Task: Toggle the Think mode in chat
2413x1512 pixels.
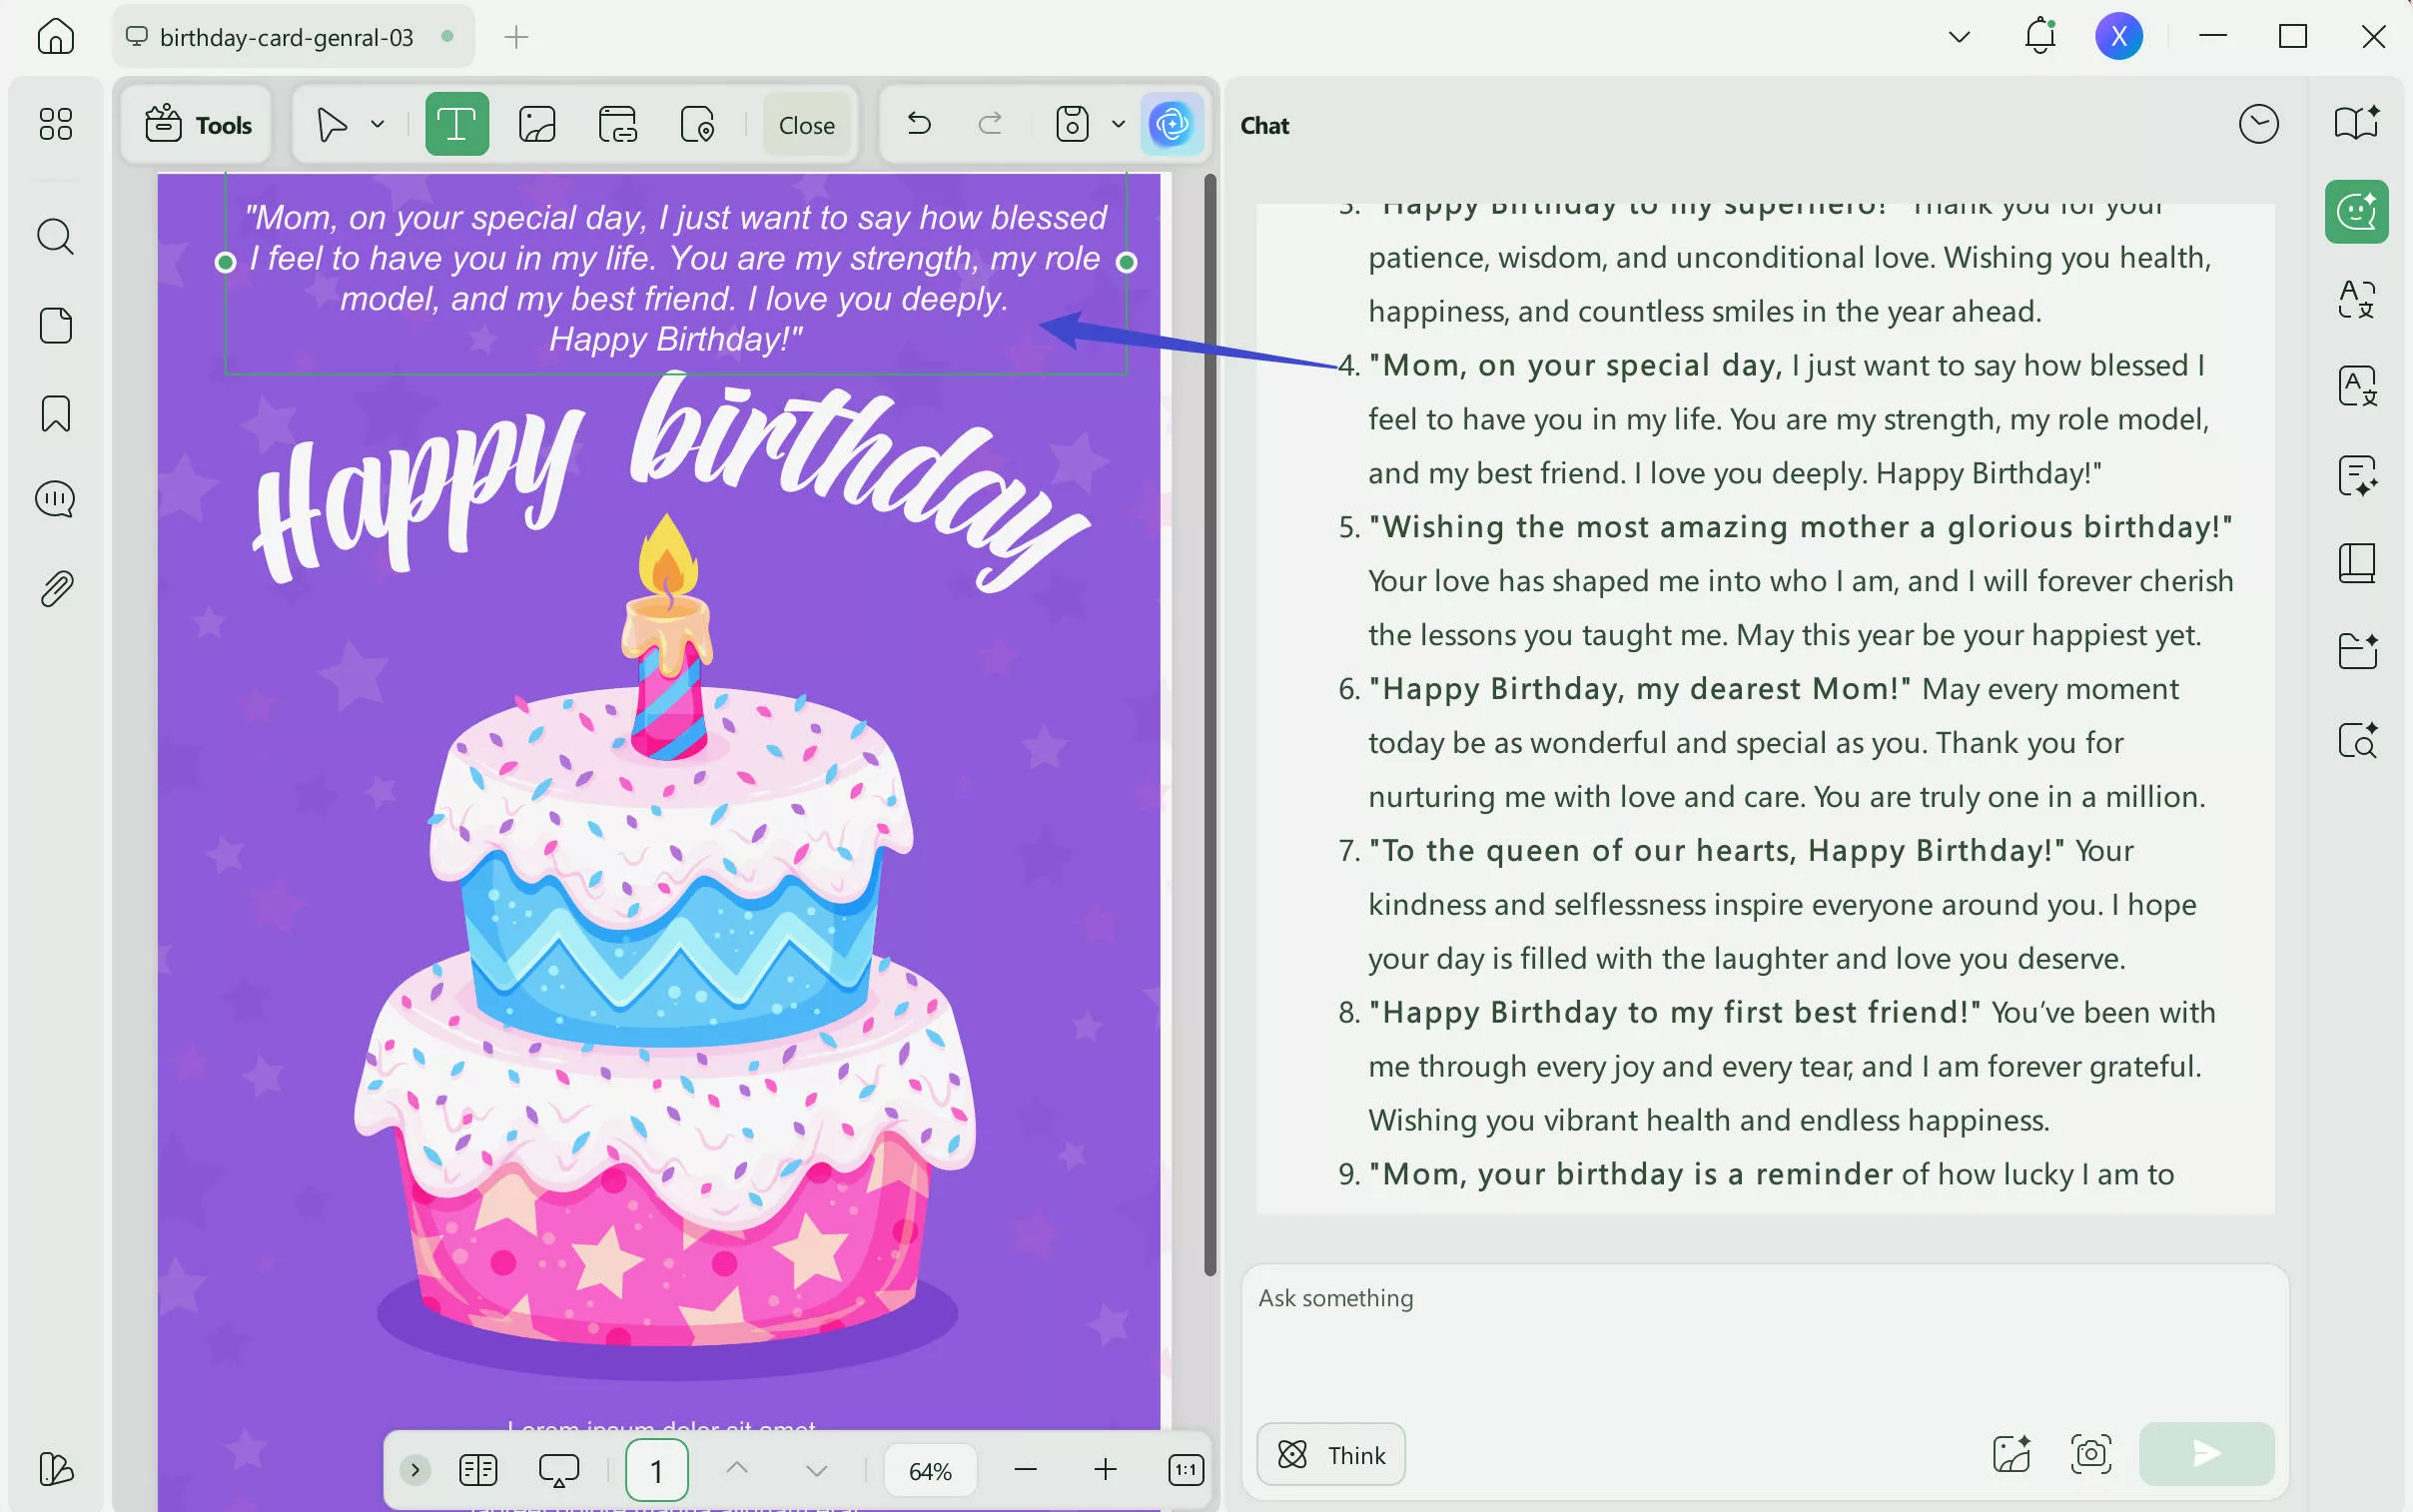Action: 1328,1454
